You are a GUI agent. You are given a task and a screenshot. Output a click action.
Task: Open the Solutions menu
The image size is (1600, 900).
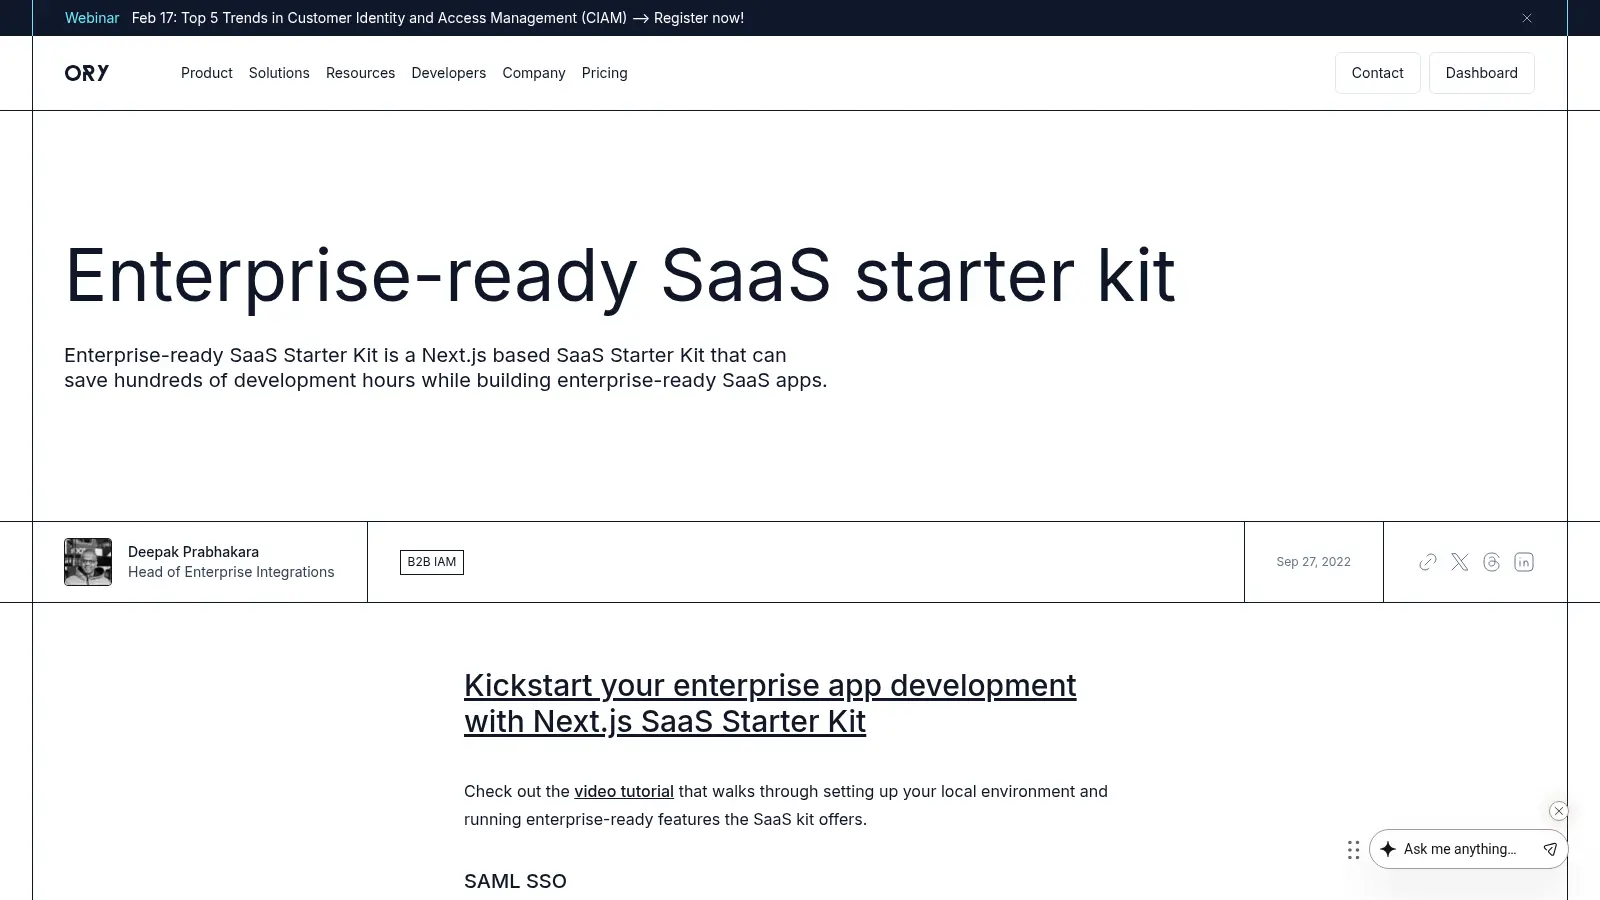click(x=279, y=73)
